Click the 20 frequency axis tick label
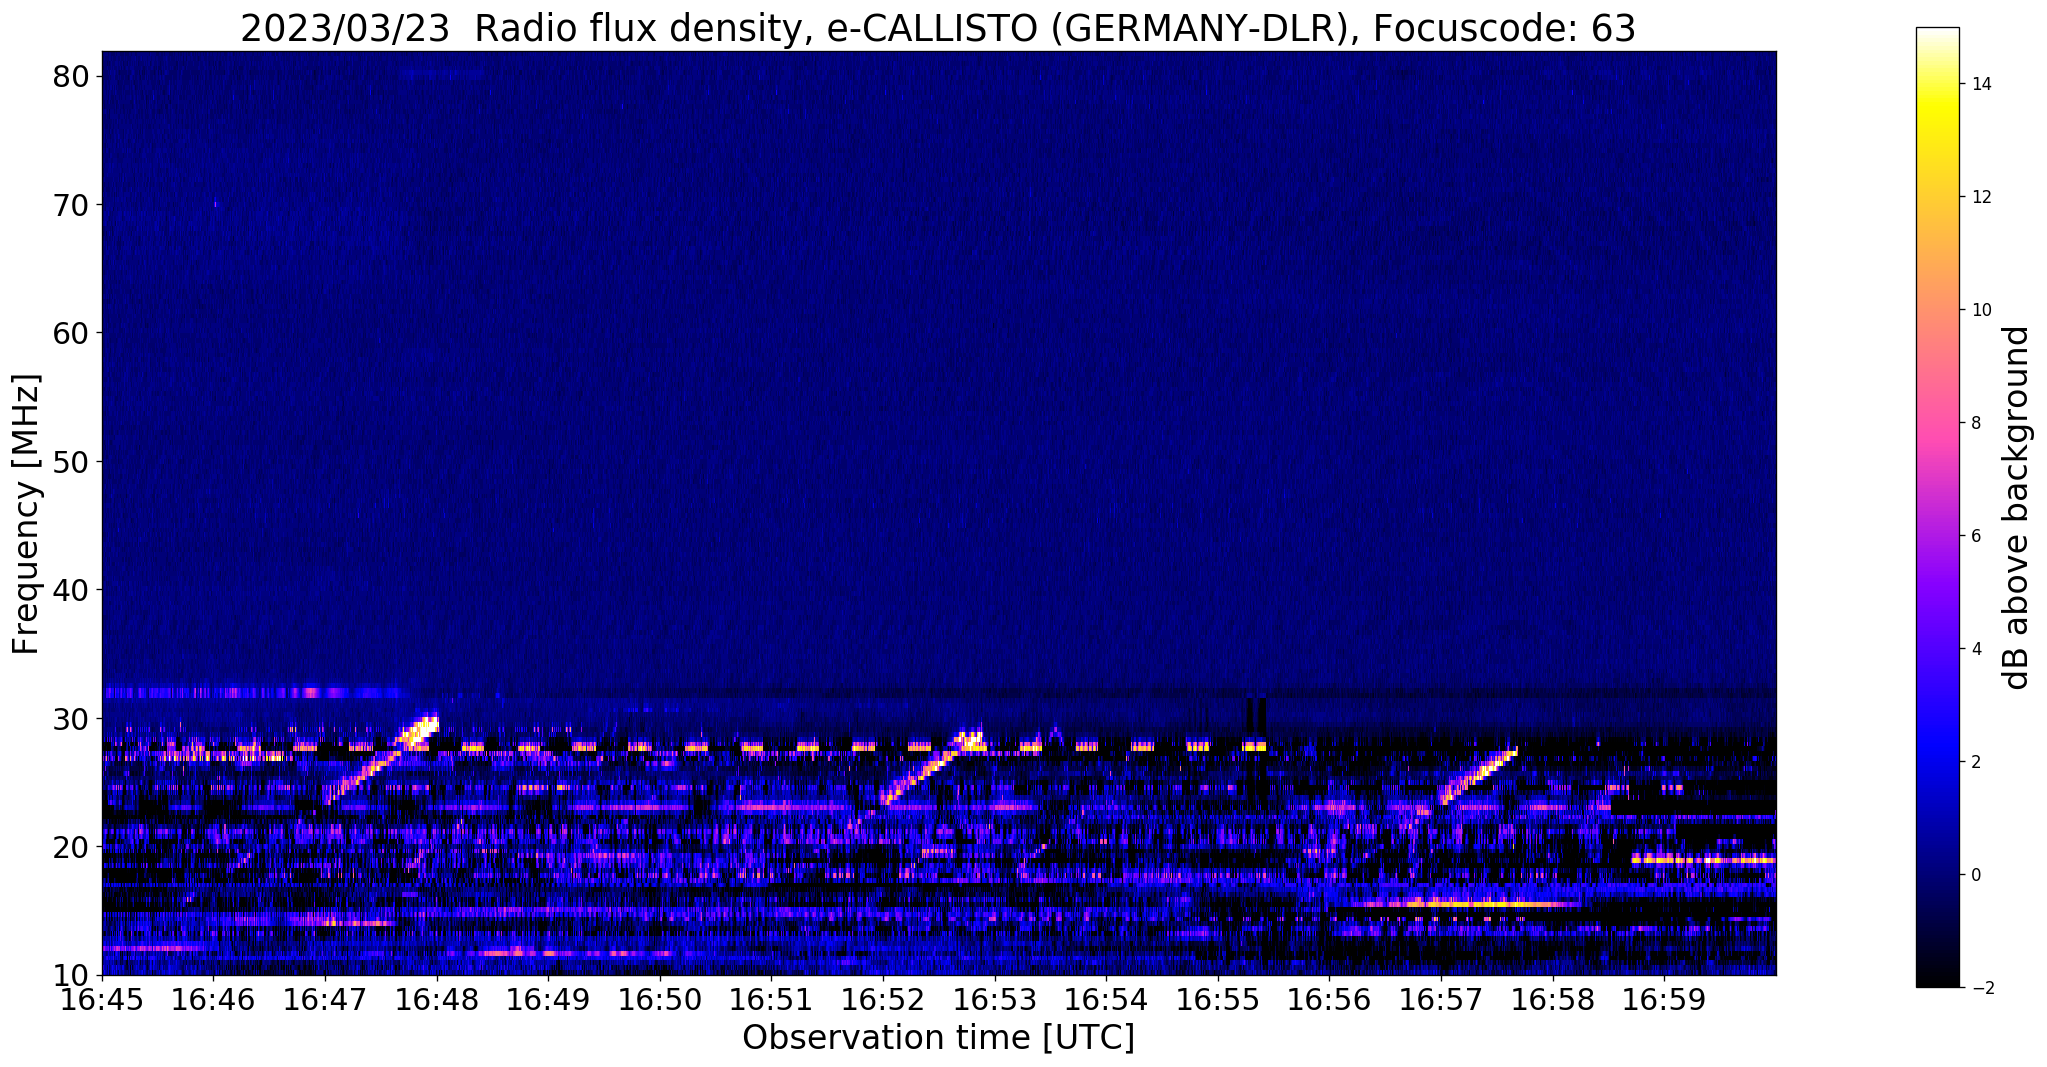Screen dimensions: 2047x1067 tap(71, 847)
